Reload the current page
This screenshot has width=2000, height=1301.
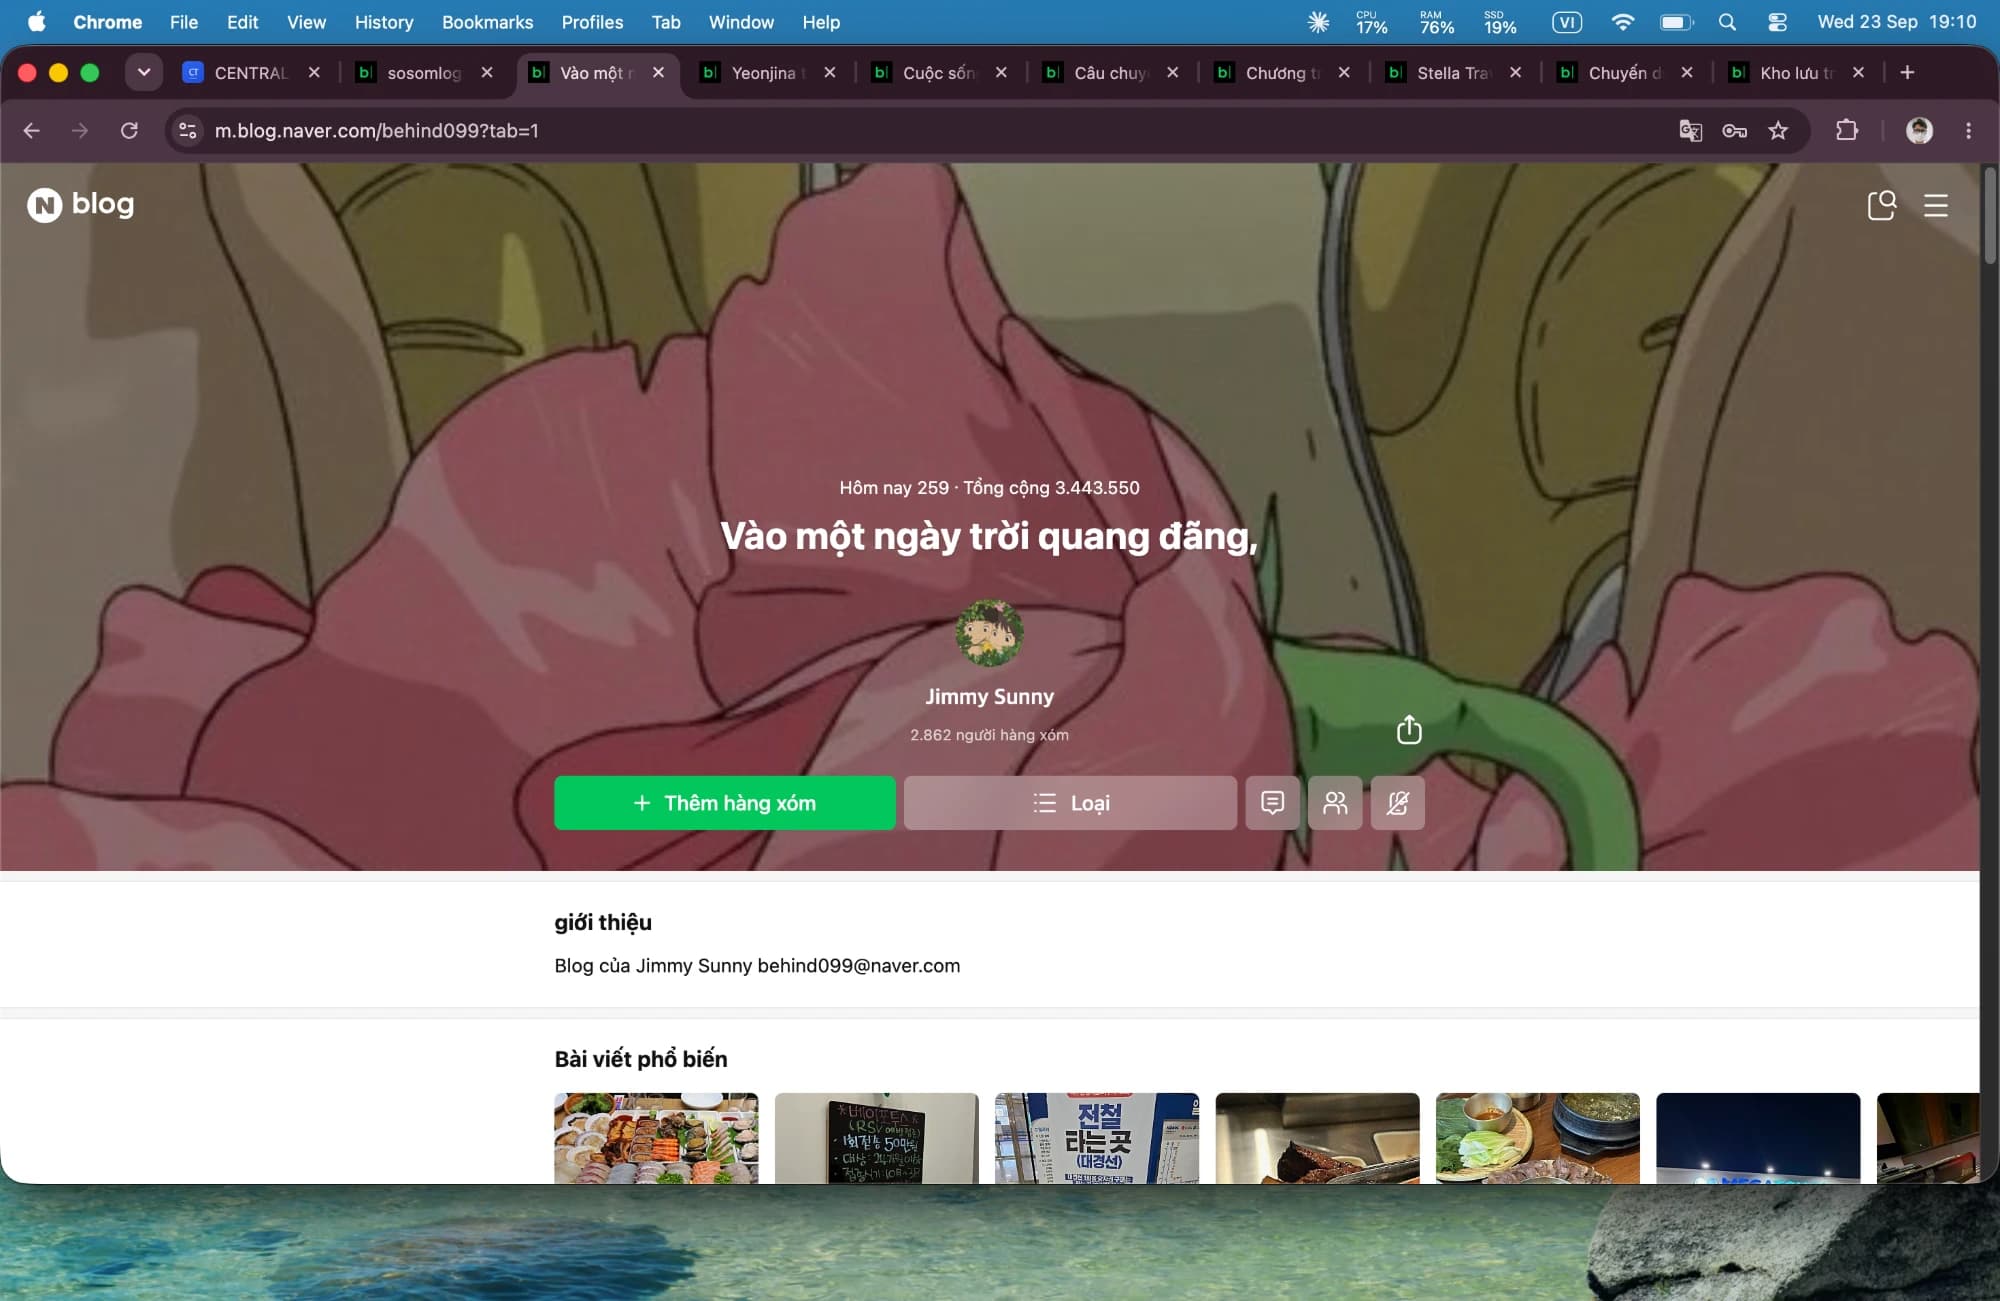(x=129, y=130)
